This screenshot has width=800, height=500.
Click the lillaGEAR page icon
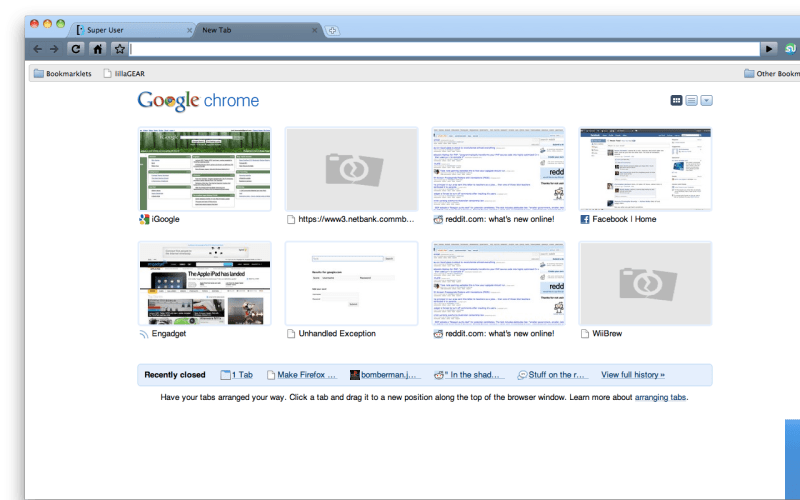107,73
